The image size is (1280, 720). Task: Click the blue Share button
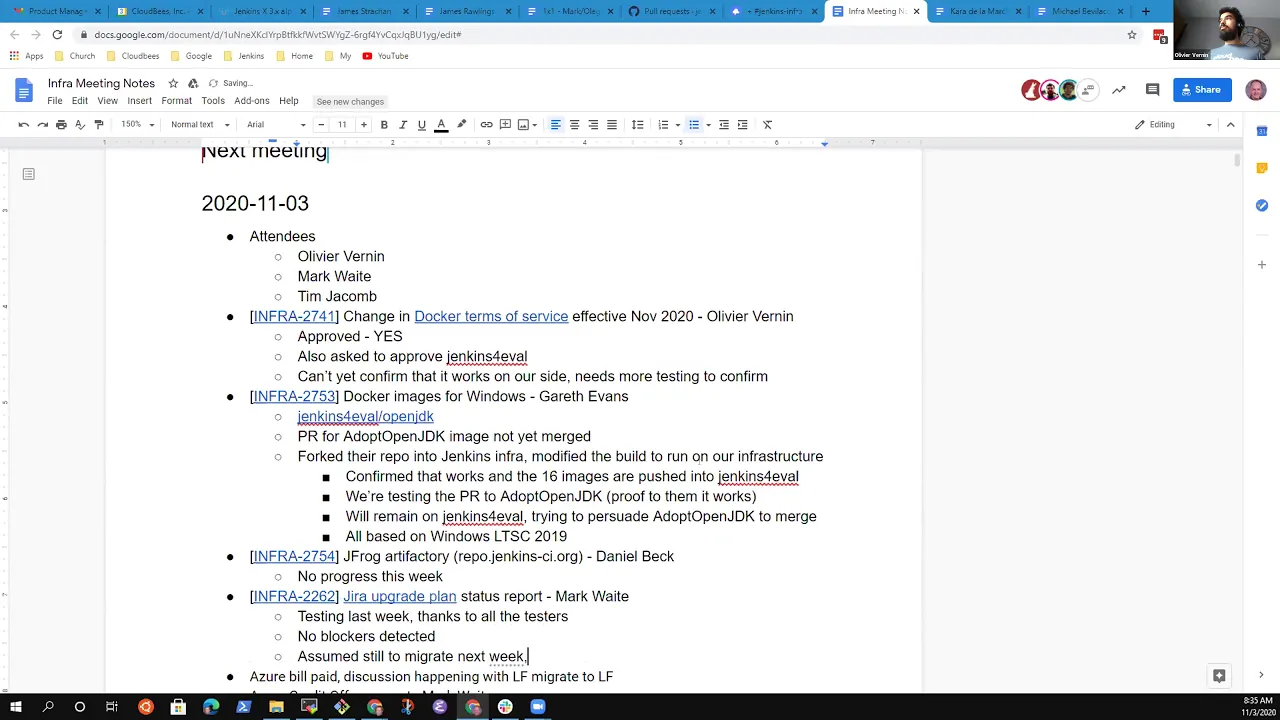click(x=1201, y=90)
